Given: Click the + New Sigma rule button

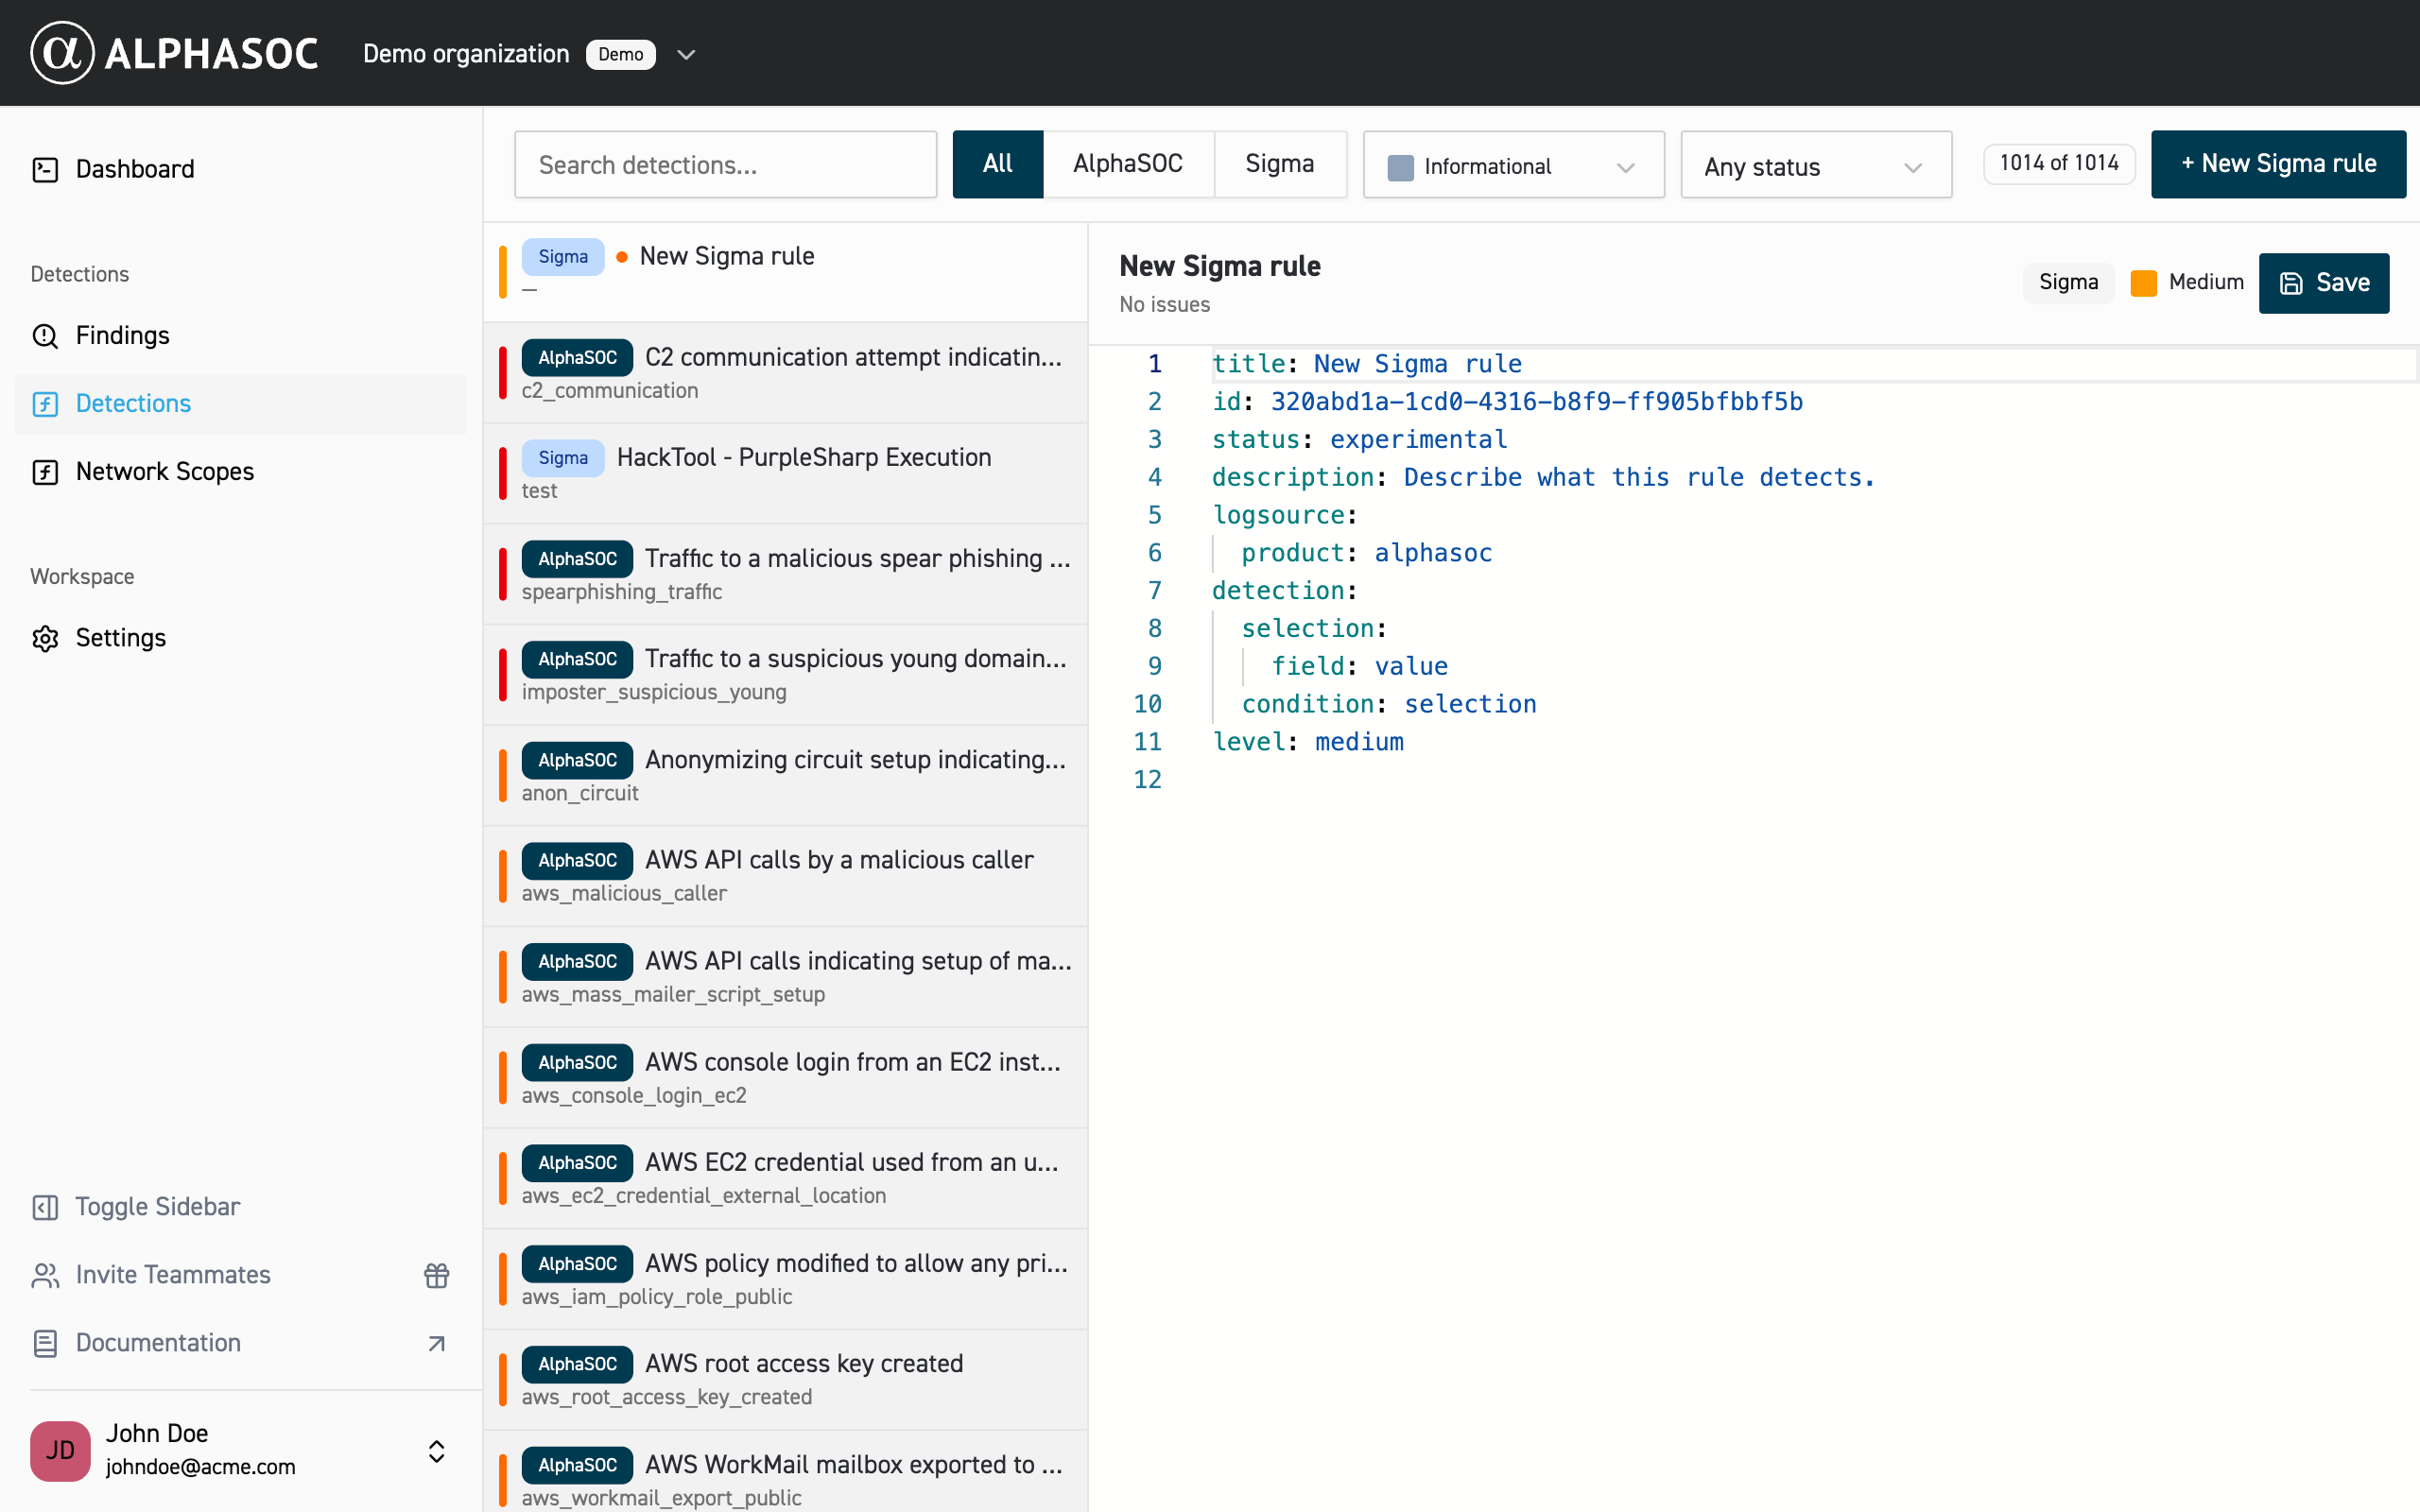Looking at the screenshot, I should pyautogui.click(x=2278, y=164).
